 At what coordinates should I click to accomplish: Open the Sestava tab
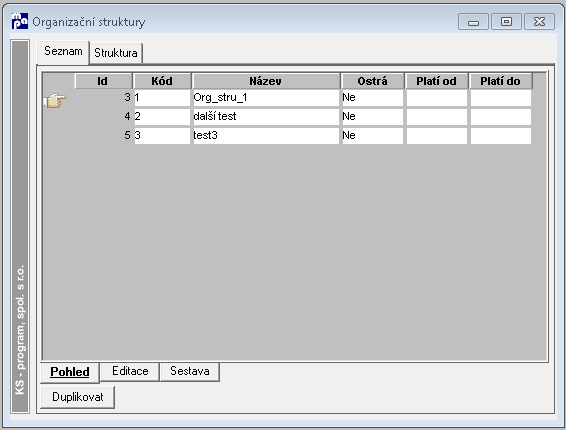click(190, 371)
